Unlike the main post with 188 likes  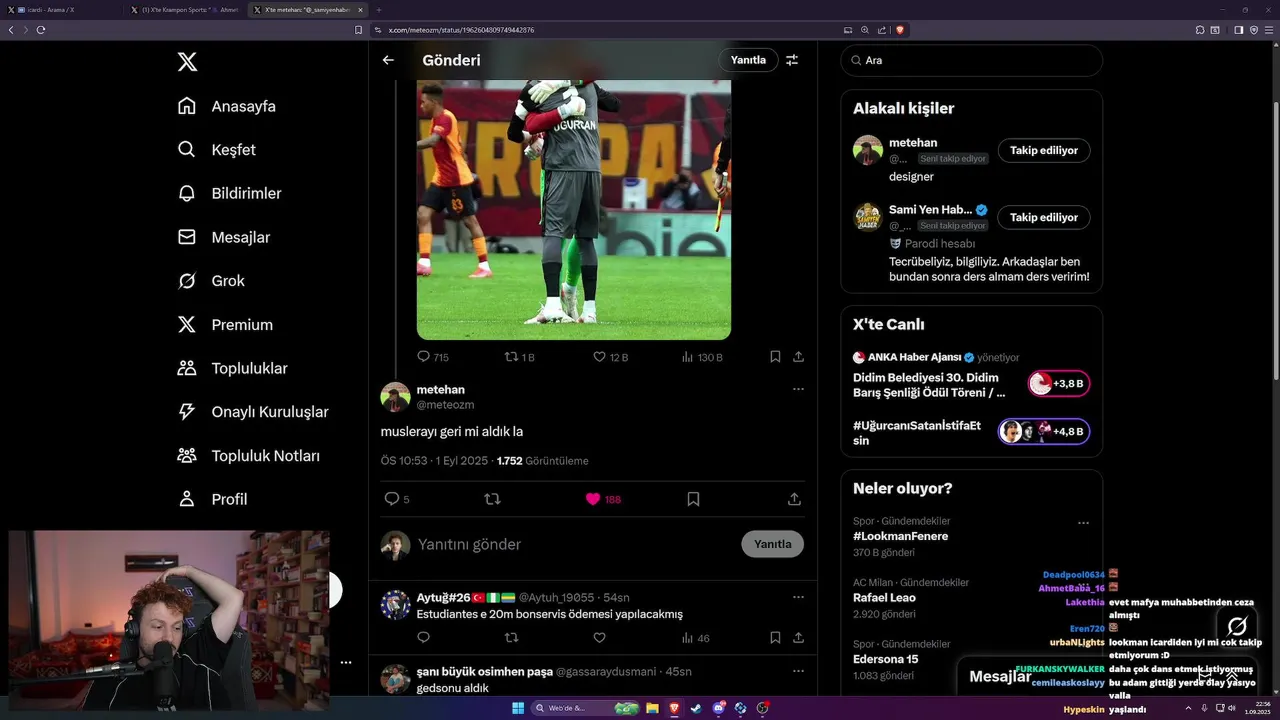click(603, 499)
